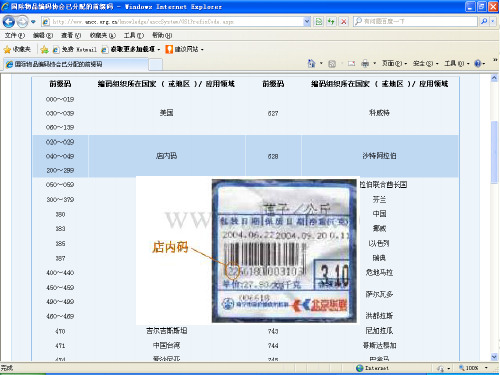500x375 pixels.
Task: Open the 免费 Hotmail favorites link
Action: [75, 50]
